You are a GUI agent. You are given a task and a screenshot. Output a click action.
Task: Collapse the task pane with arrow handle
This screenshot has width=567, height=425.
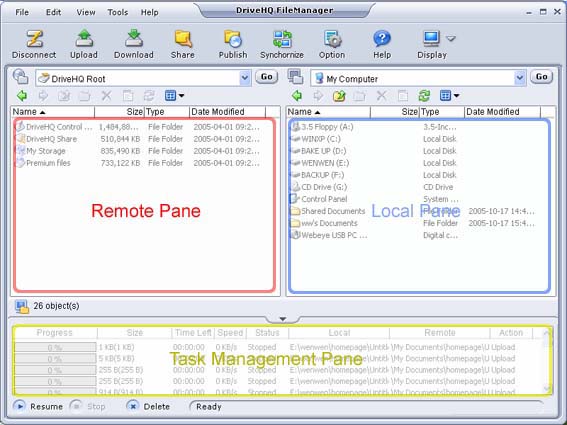tap(283, 319)
